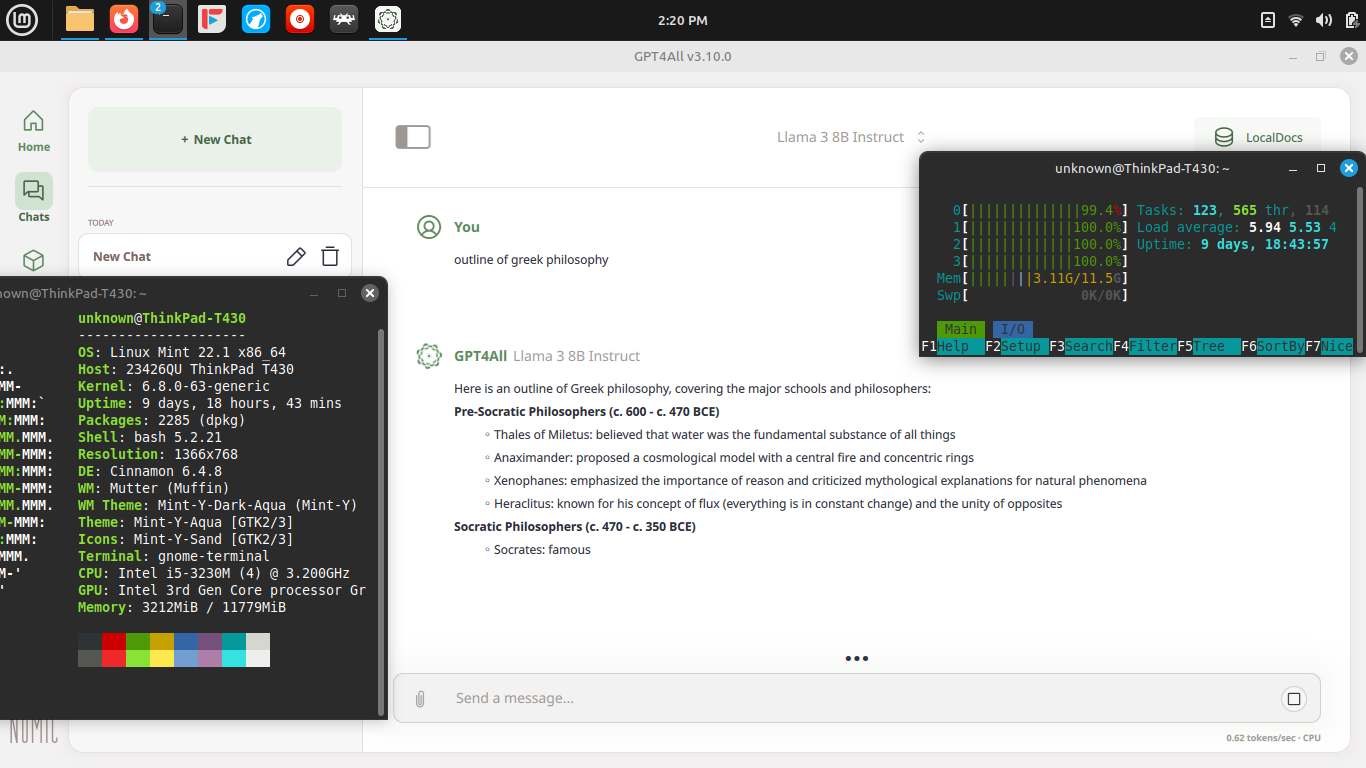Switch to the I/O tab in htop

(1013, 329)
